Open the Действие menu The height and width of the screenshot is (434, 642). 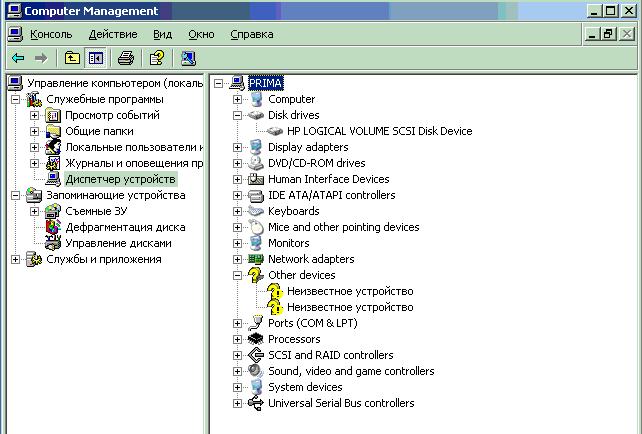[113, 34]
